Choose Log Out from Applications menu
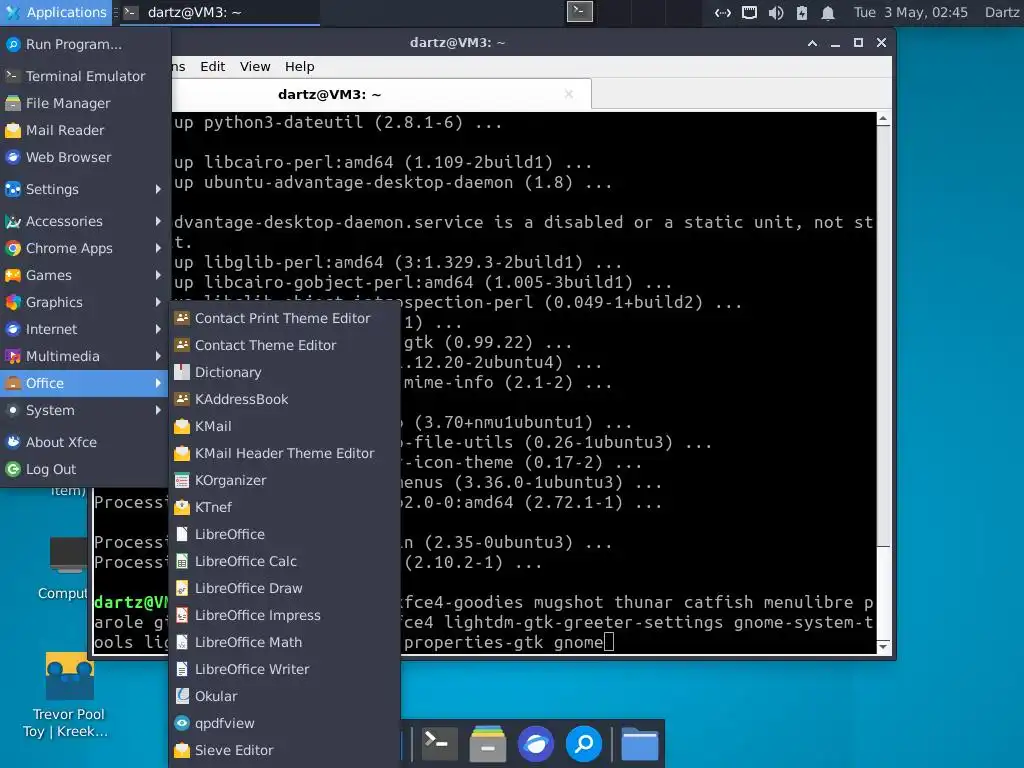This screenshot has width=1024, height=768. [85, 470]
